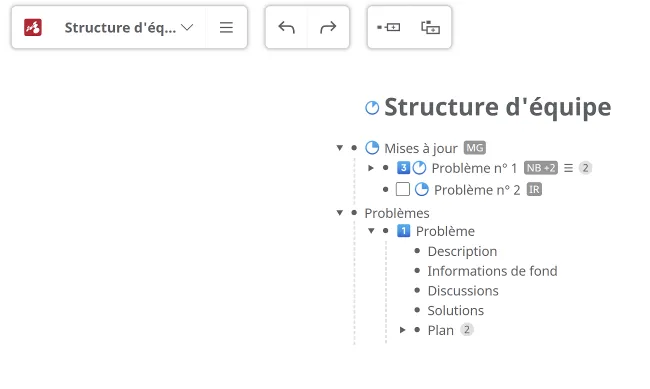This screenshot has width=650, height=389.
Task: Undo the last action
Action: click(x=286, y=28)
